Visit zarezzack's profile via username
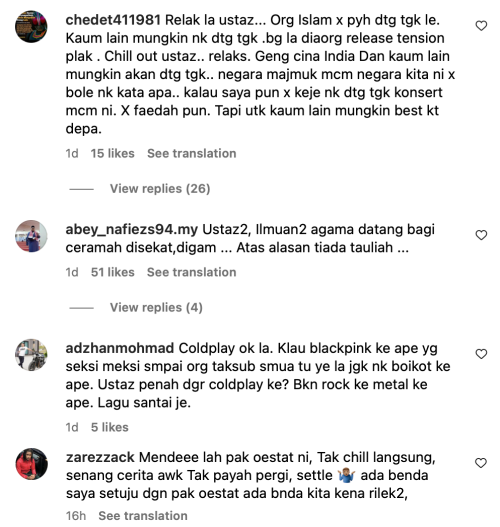Viewport: 500px width, 527px height. (x=100, y=457)
